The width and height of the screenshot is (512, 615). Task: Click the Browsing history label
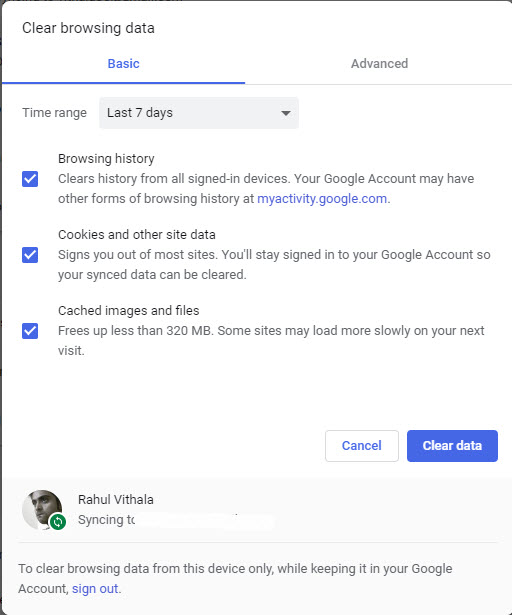pyautogui.click(x=106, y=159)
